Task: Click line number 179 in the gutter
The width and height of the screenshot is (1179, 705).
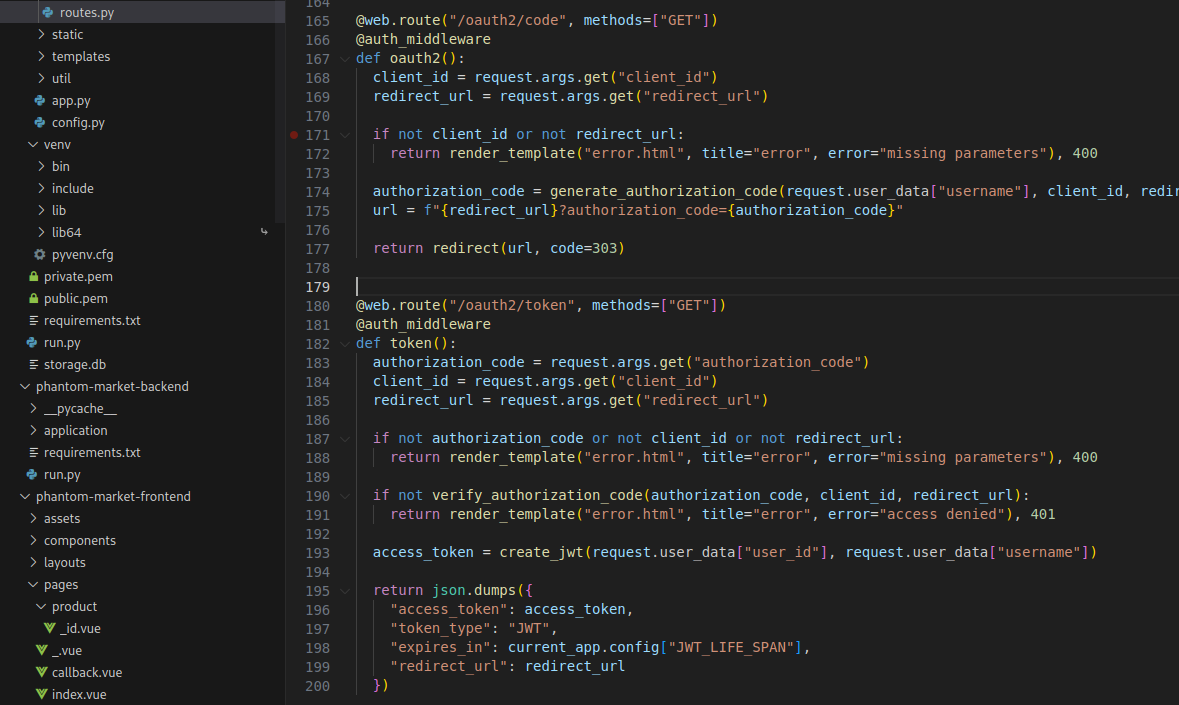Action: point(317,287)
